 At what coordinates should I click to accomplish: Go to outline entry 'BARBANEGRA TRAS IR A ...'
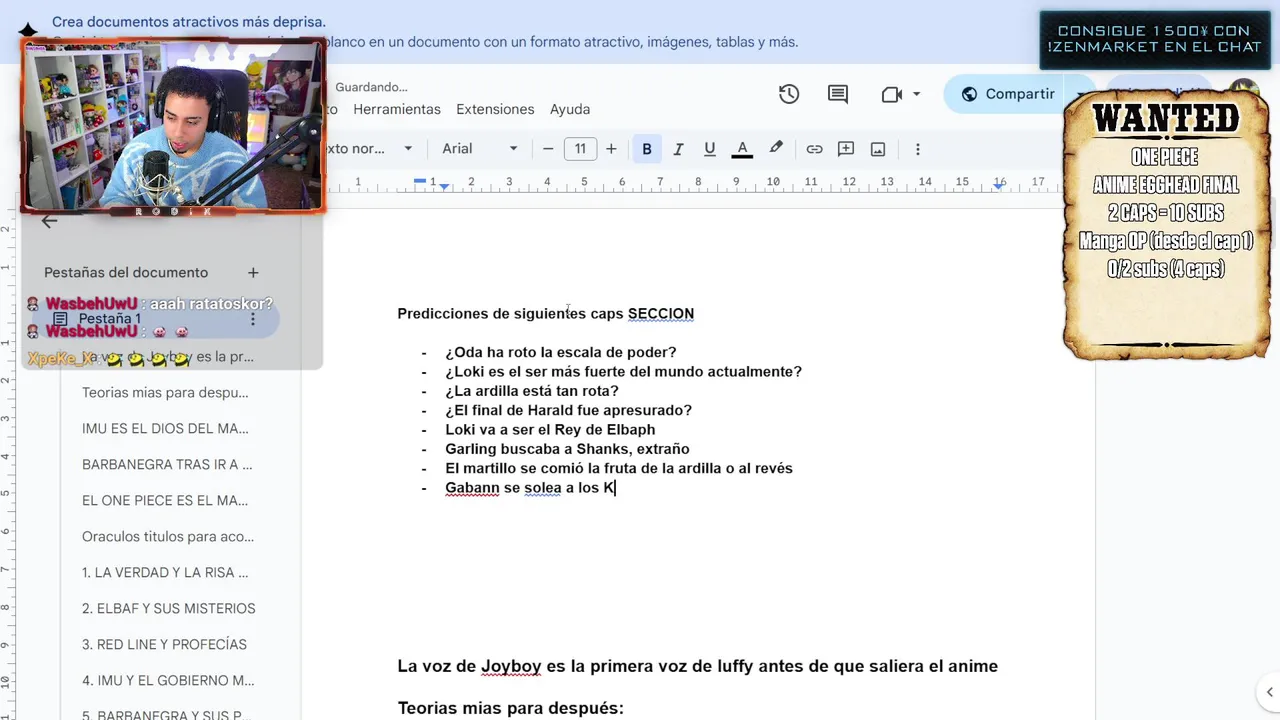tap(167, 465)
